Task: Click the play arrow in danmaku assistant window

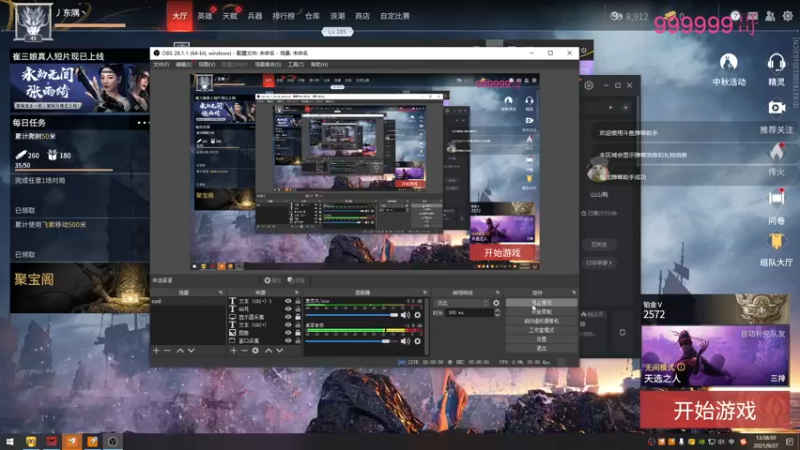Action: pyautogui.click(x=611, y=107)
